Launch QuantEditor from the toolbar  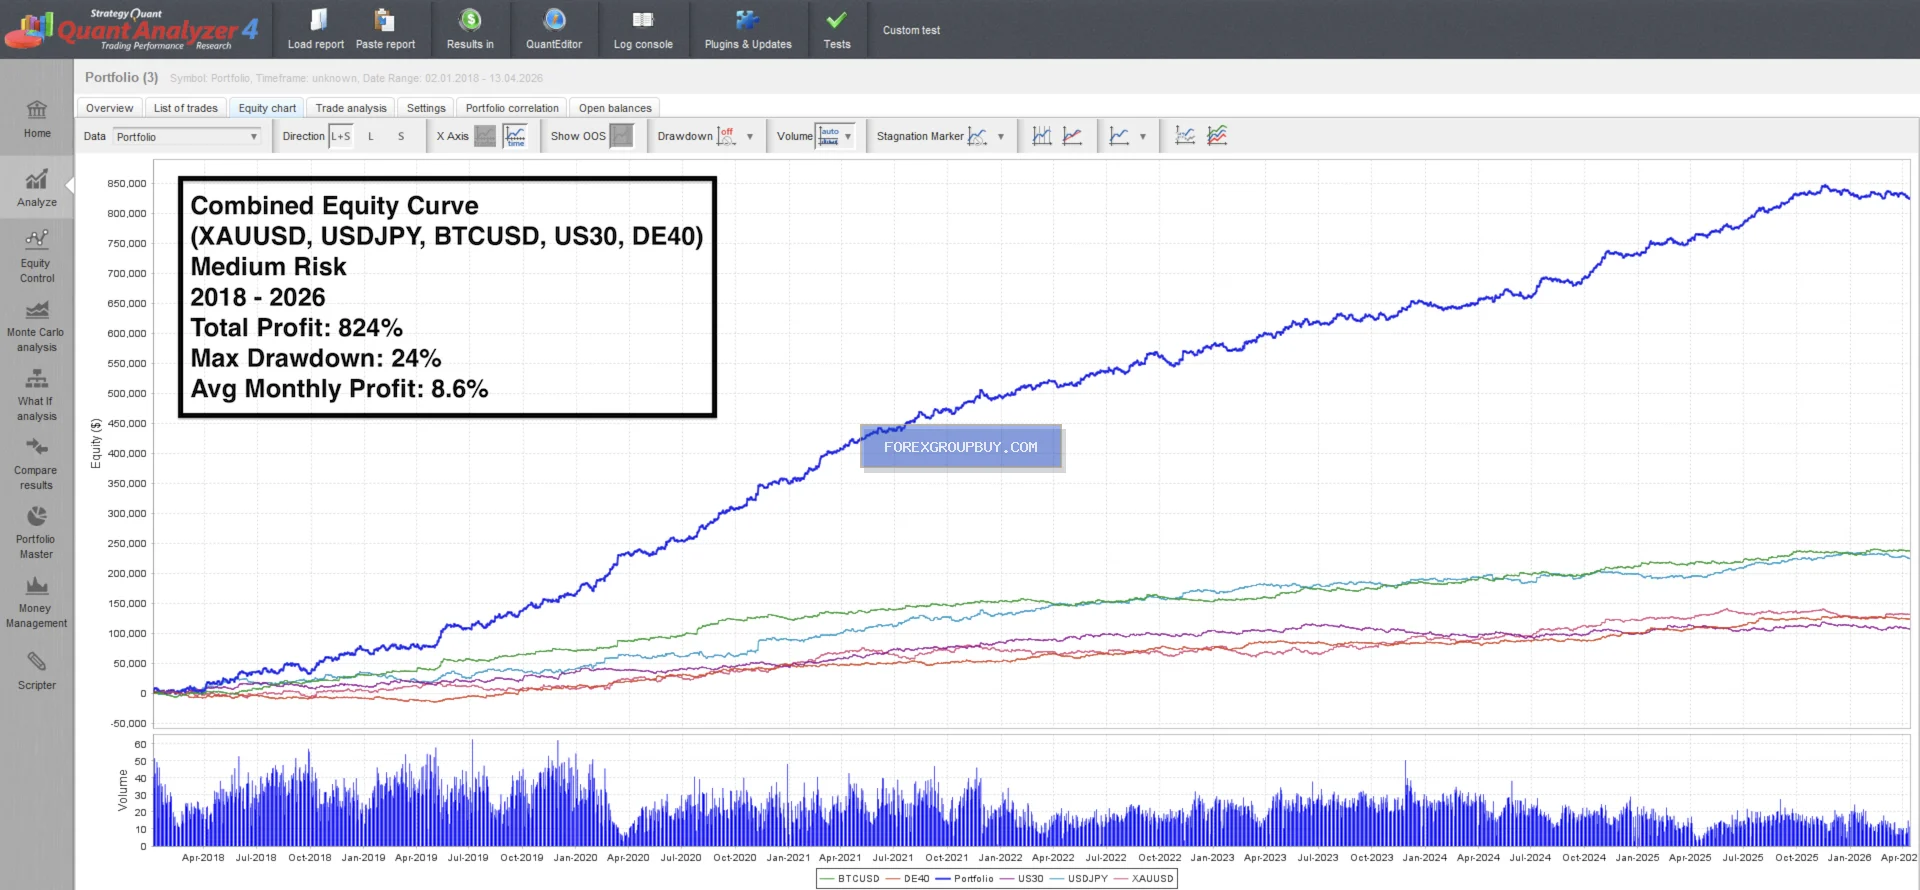click(x=554, y=30)
